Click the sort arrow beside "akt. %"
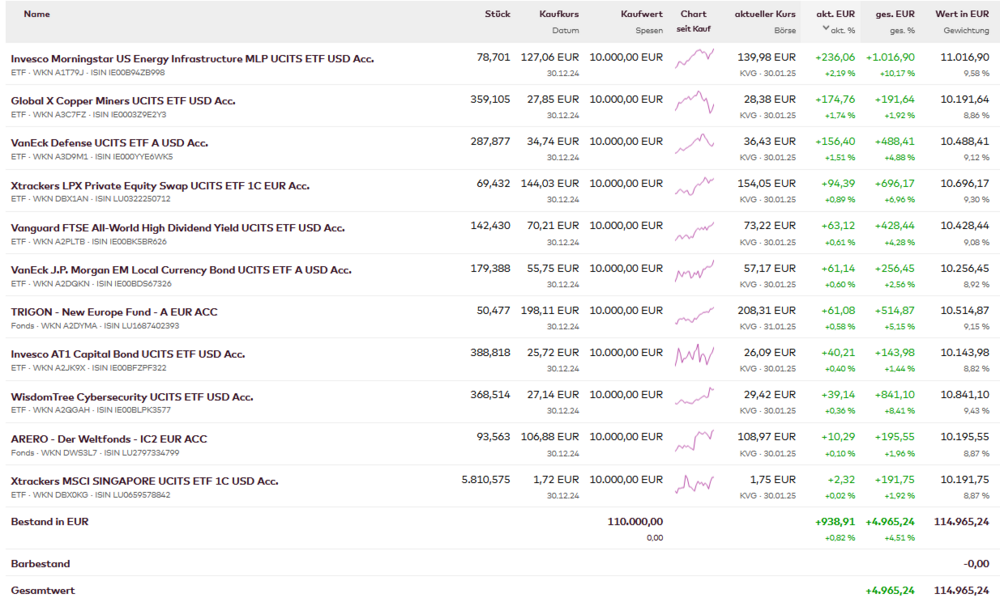This screenshot has width=1000, height=602. (x=825, y=29)
